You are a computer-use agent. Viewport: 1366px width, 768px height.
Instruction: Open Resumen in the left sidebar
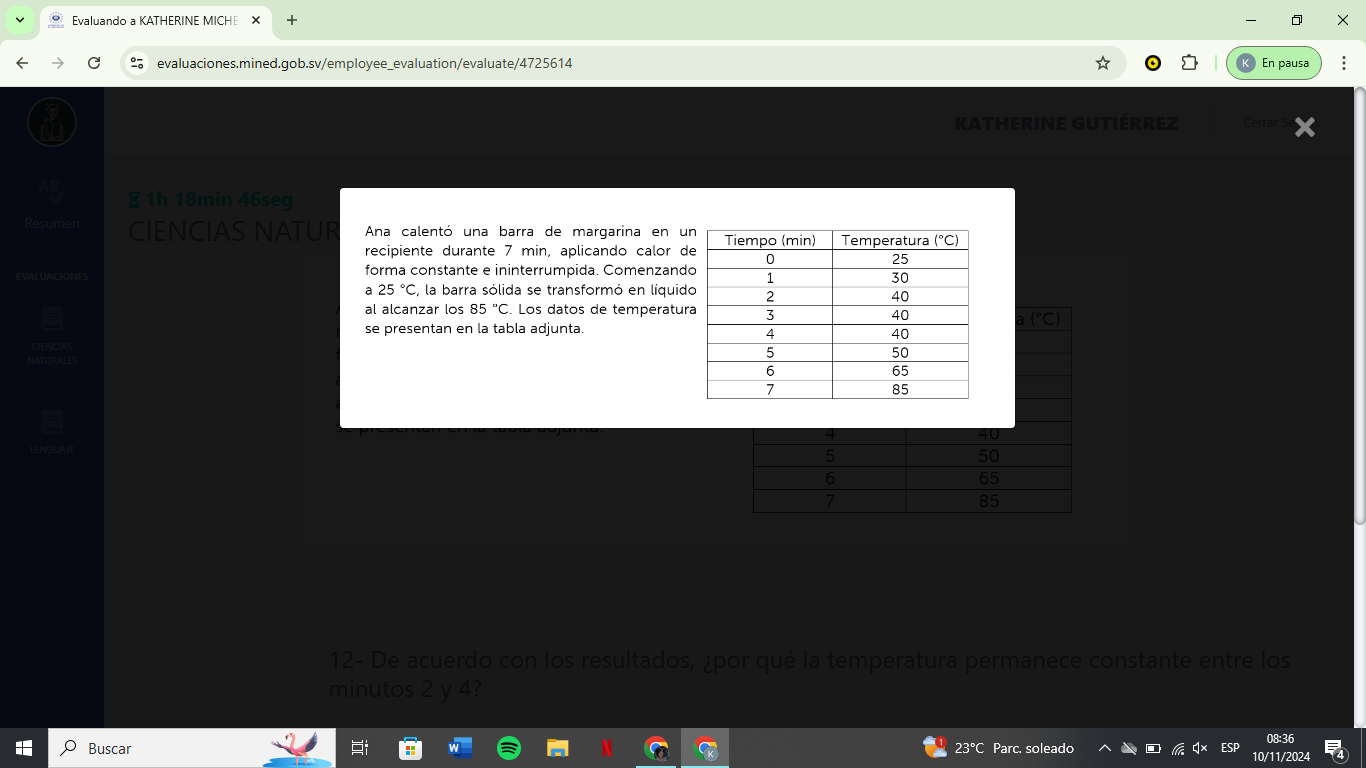click(x=52, y=205)
